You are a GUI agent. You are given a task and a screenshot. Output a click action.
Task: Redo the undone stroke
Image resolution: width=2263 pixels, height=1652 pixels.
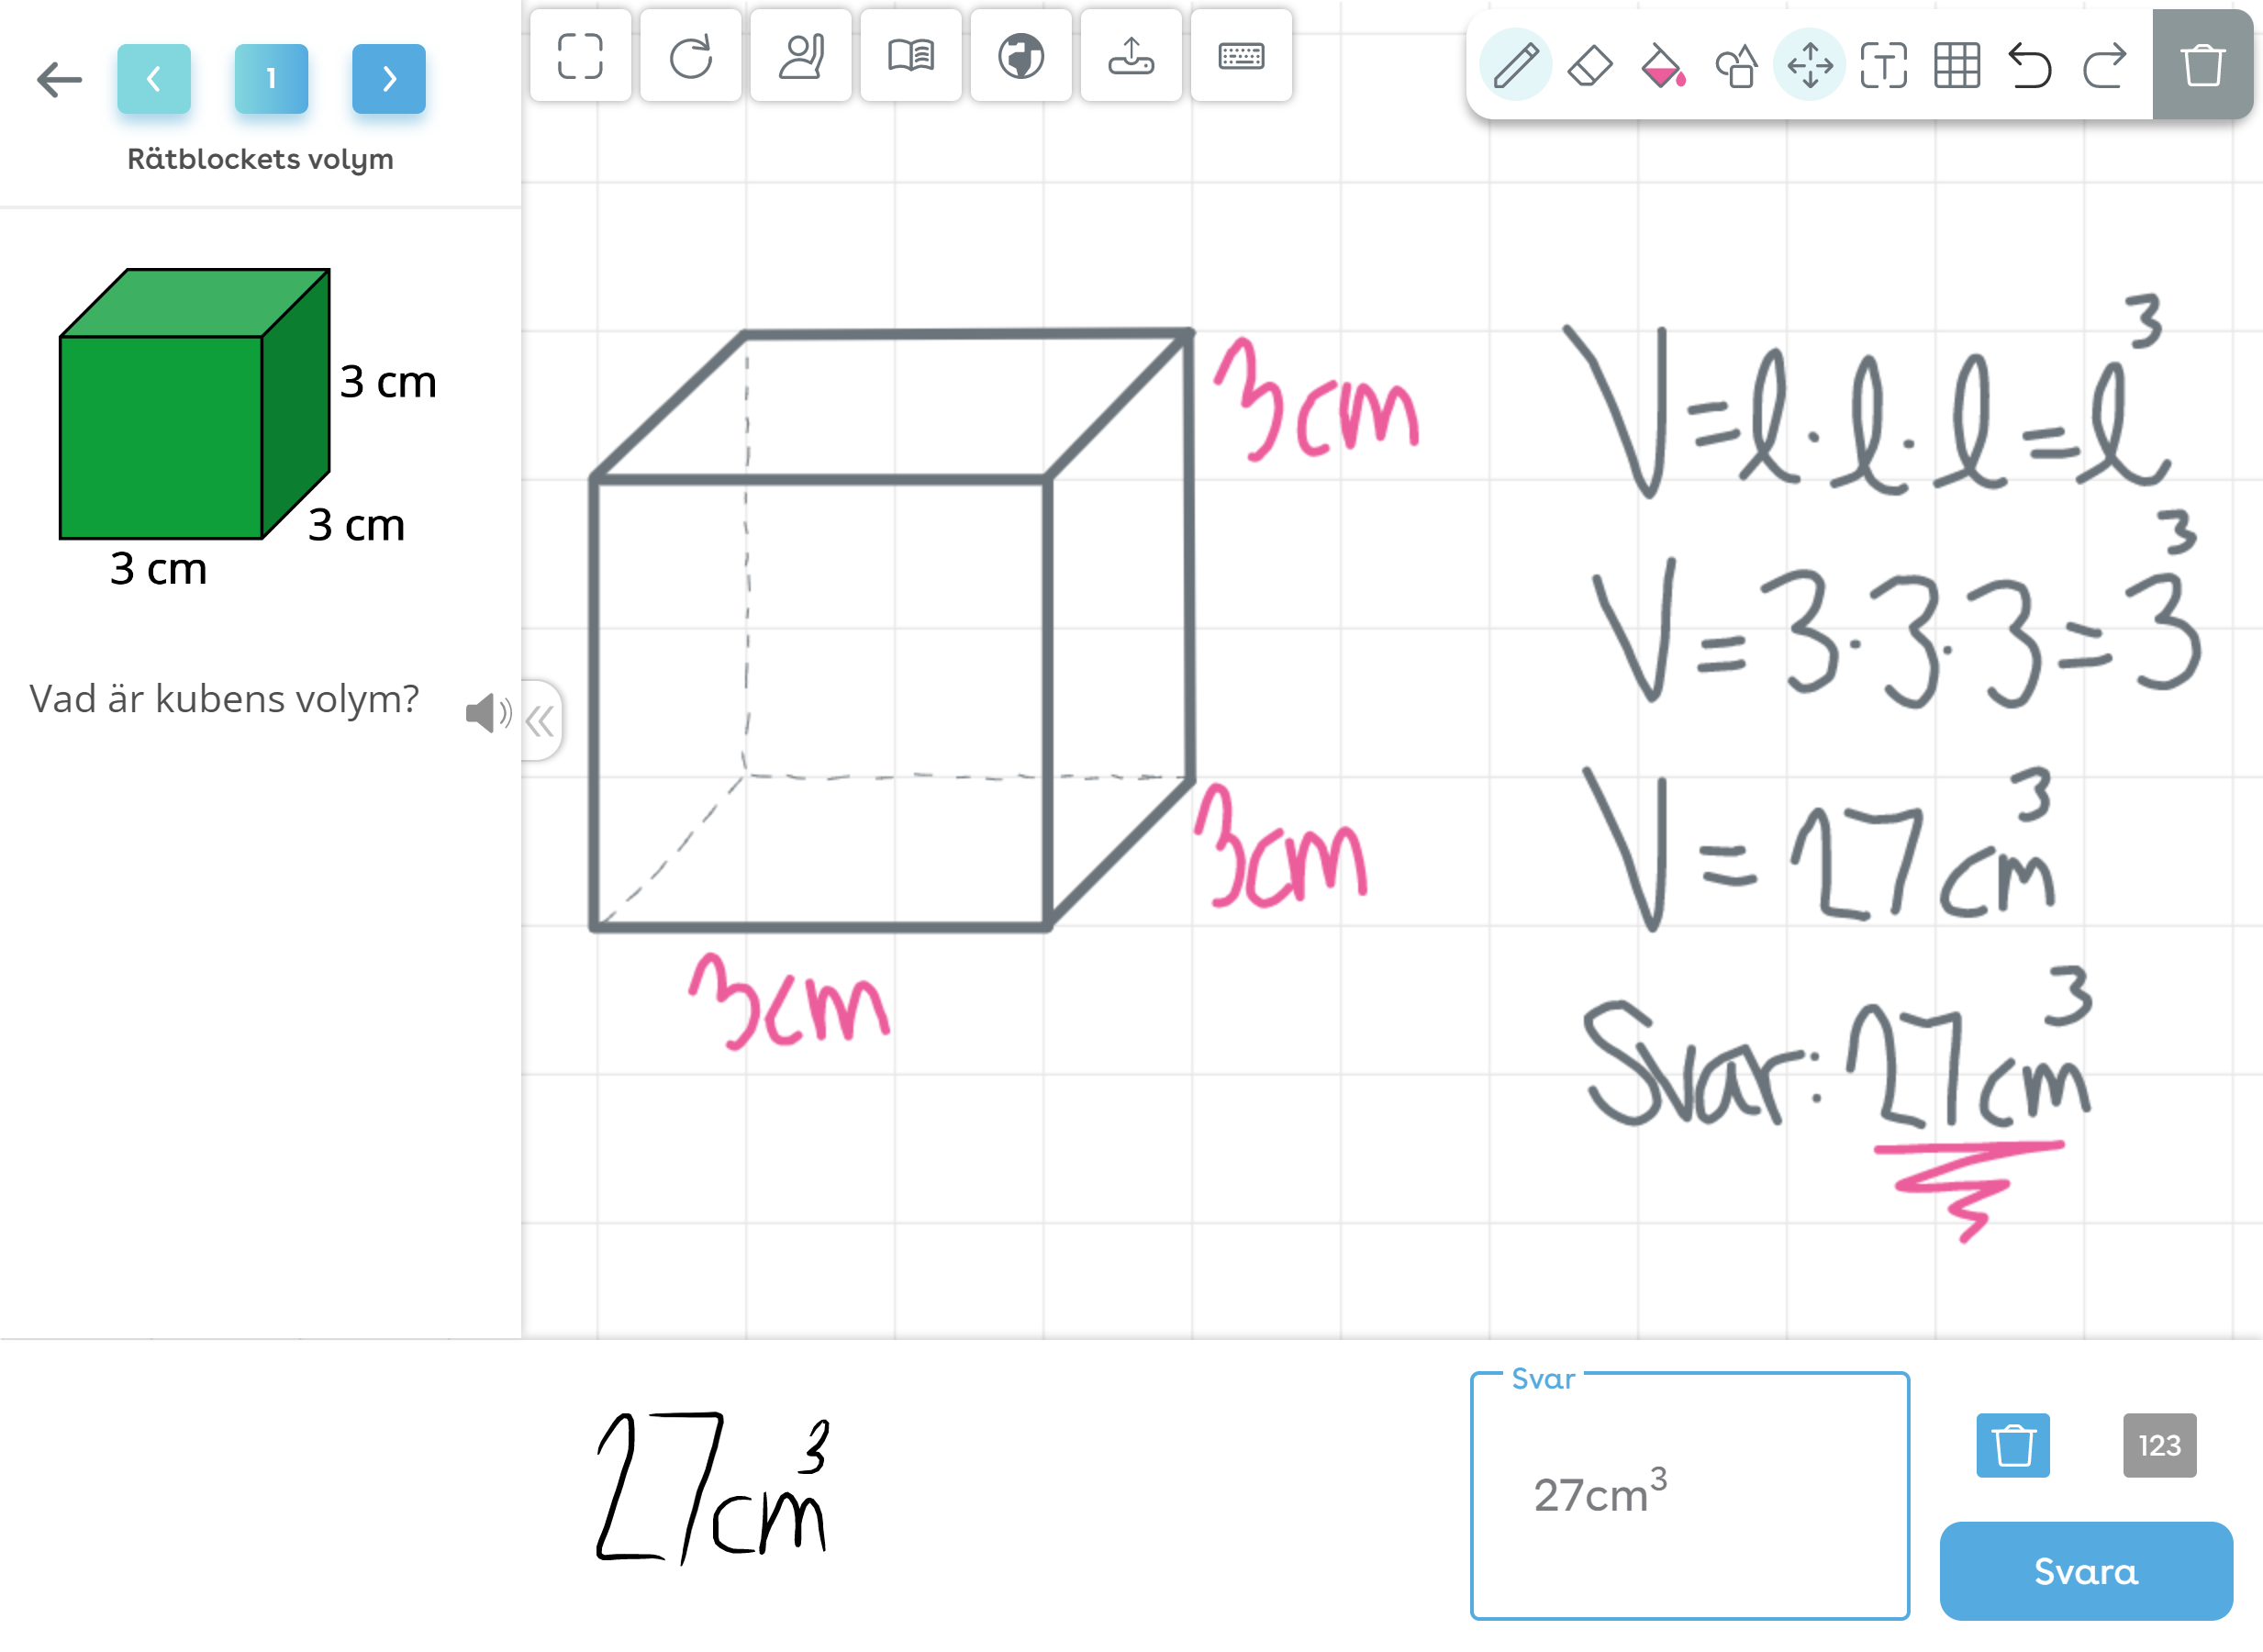click(2105, 65)
